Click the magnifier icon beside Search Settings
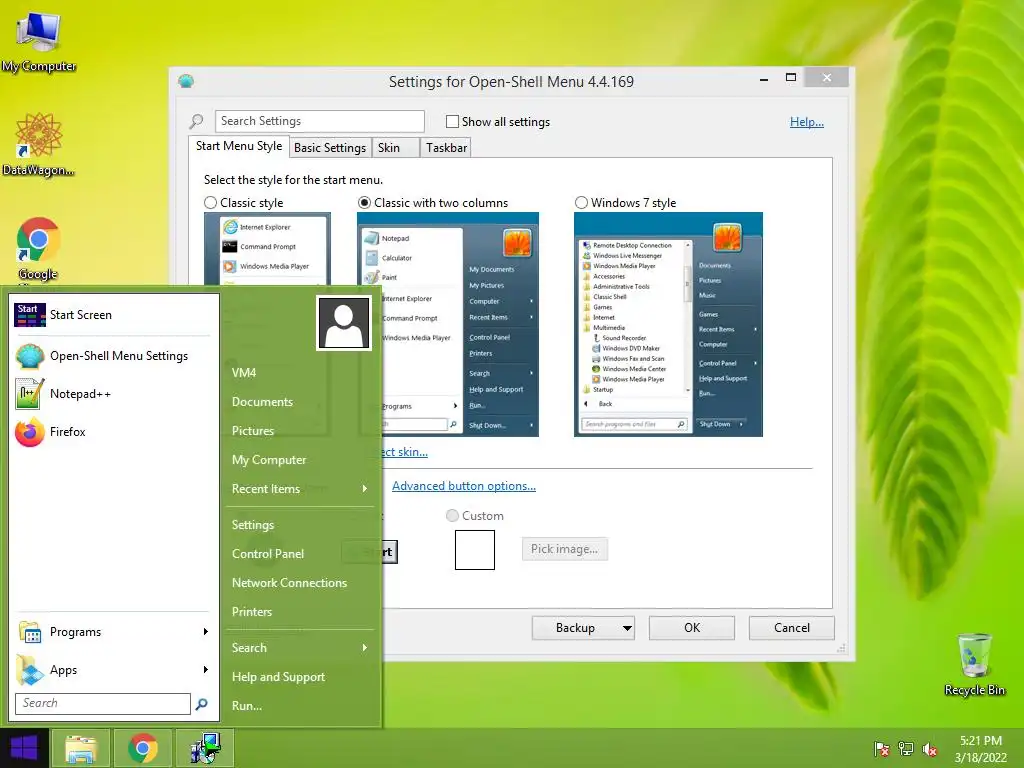 [197, 121]
